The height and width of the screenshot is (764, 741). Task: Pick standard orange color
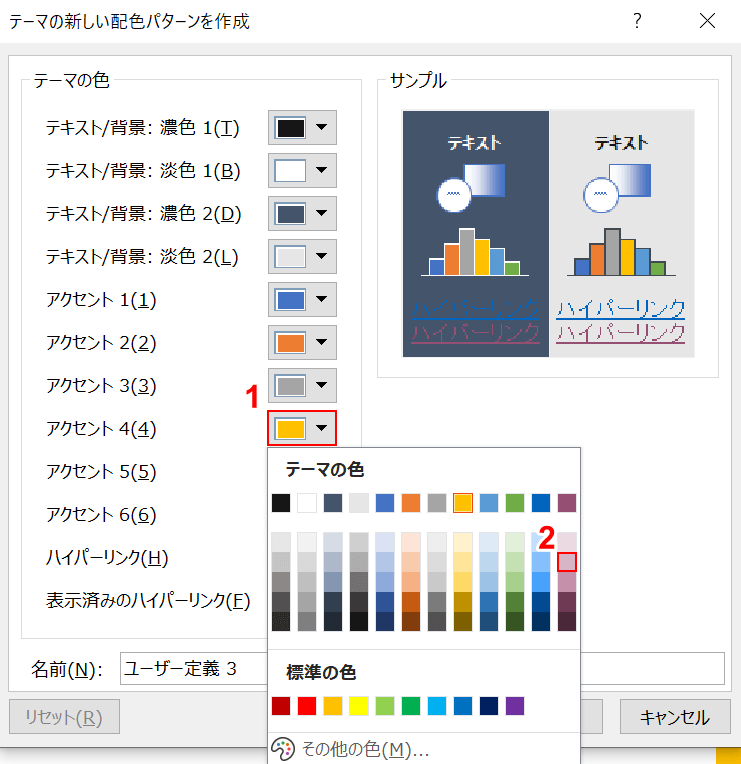(333, 706)
